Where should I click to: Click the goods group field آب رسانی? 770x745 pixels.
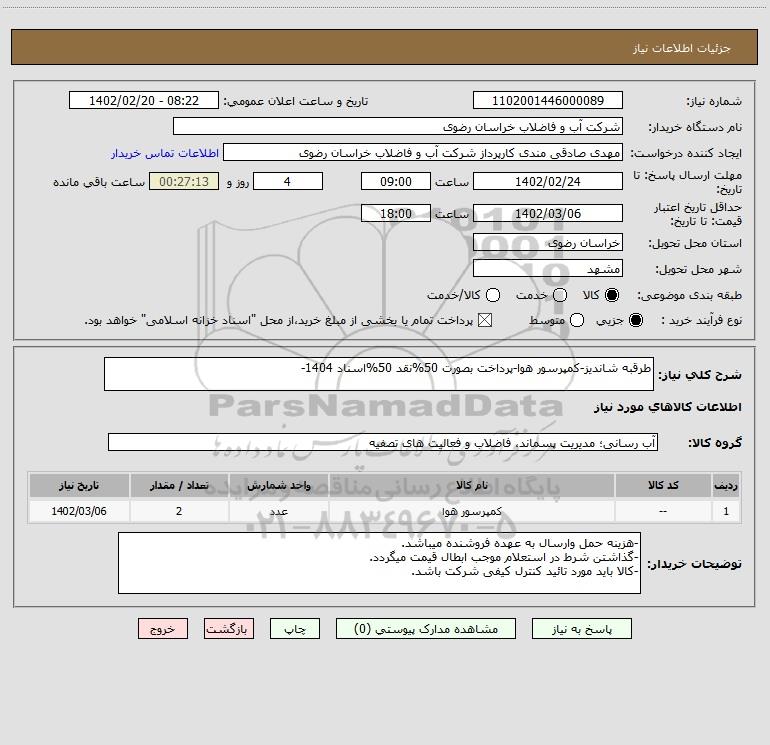[383, 442]
